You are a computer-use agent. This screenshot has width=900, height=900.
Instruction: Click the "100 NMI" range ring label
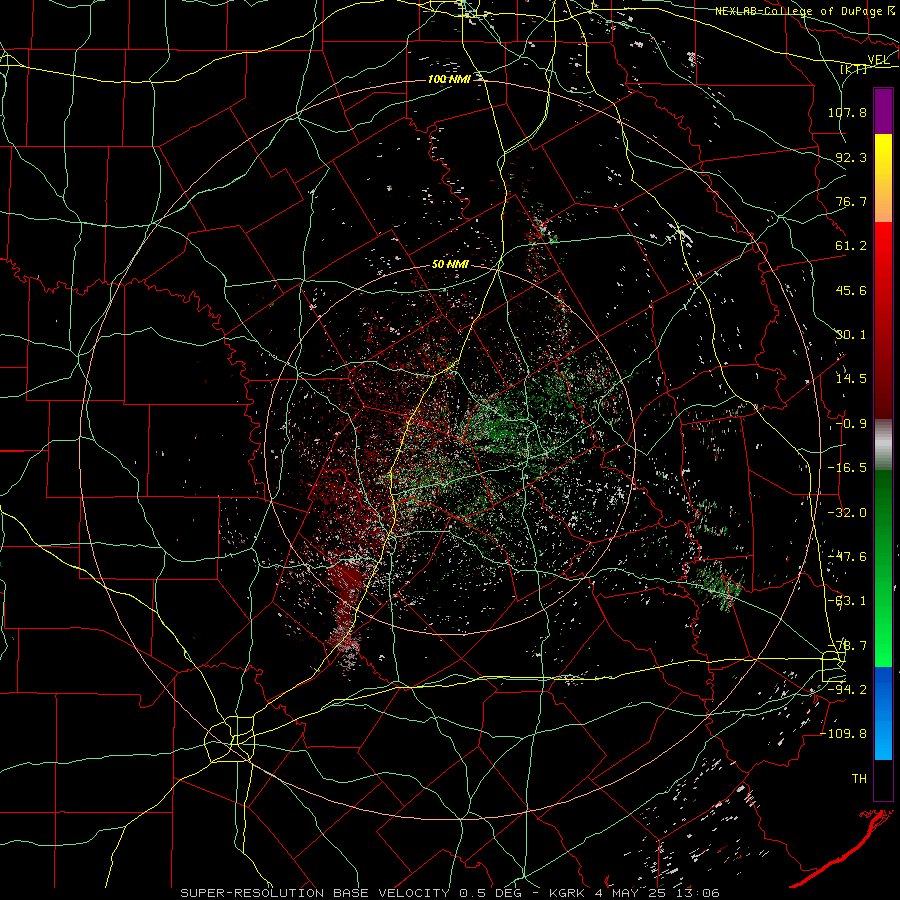[x=449, y=79]
